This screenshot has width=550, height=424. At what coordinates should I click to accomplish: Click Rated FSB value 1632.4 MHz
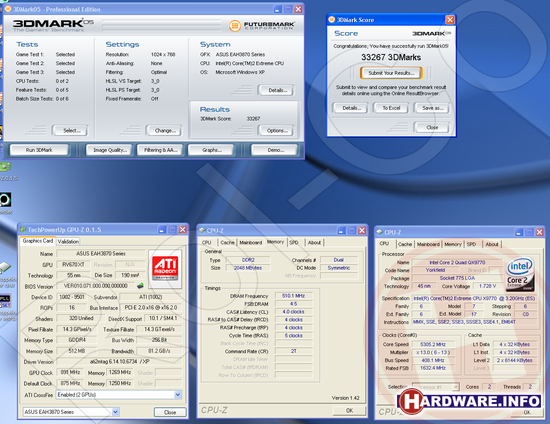click(x=433, y=368)
